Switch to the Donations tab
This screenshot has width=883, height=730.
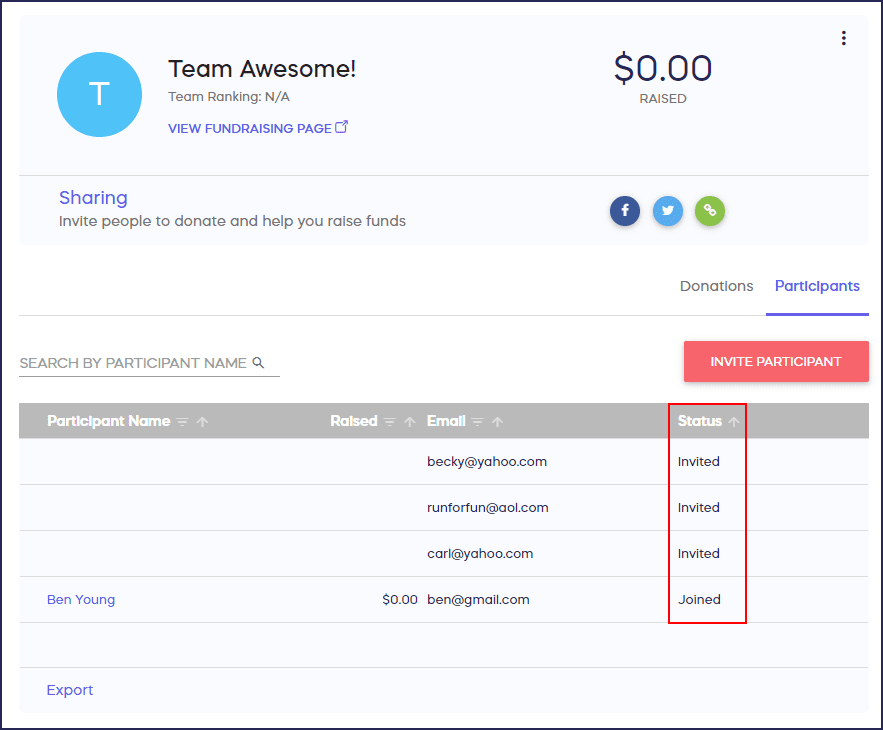(x=716, y=286)
